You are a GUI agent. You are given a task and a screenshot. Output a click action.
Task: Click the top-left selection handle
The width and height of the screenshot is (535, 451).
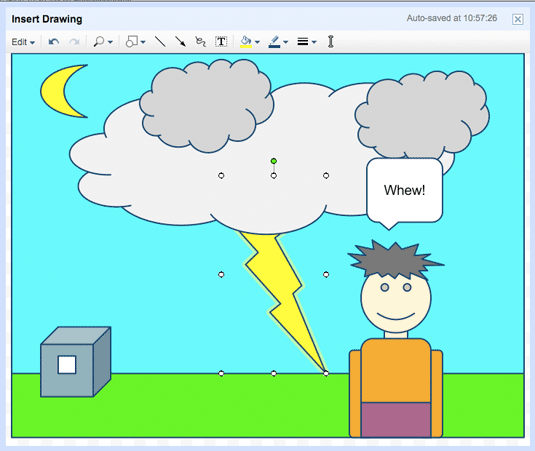point(221,175)
